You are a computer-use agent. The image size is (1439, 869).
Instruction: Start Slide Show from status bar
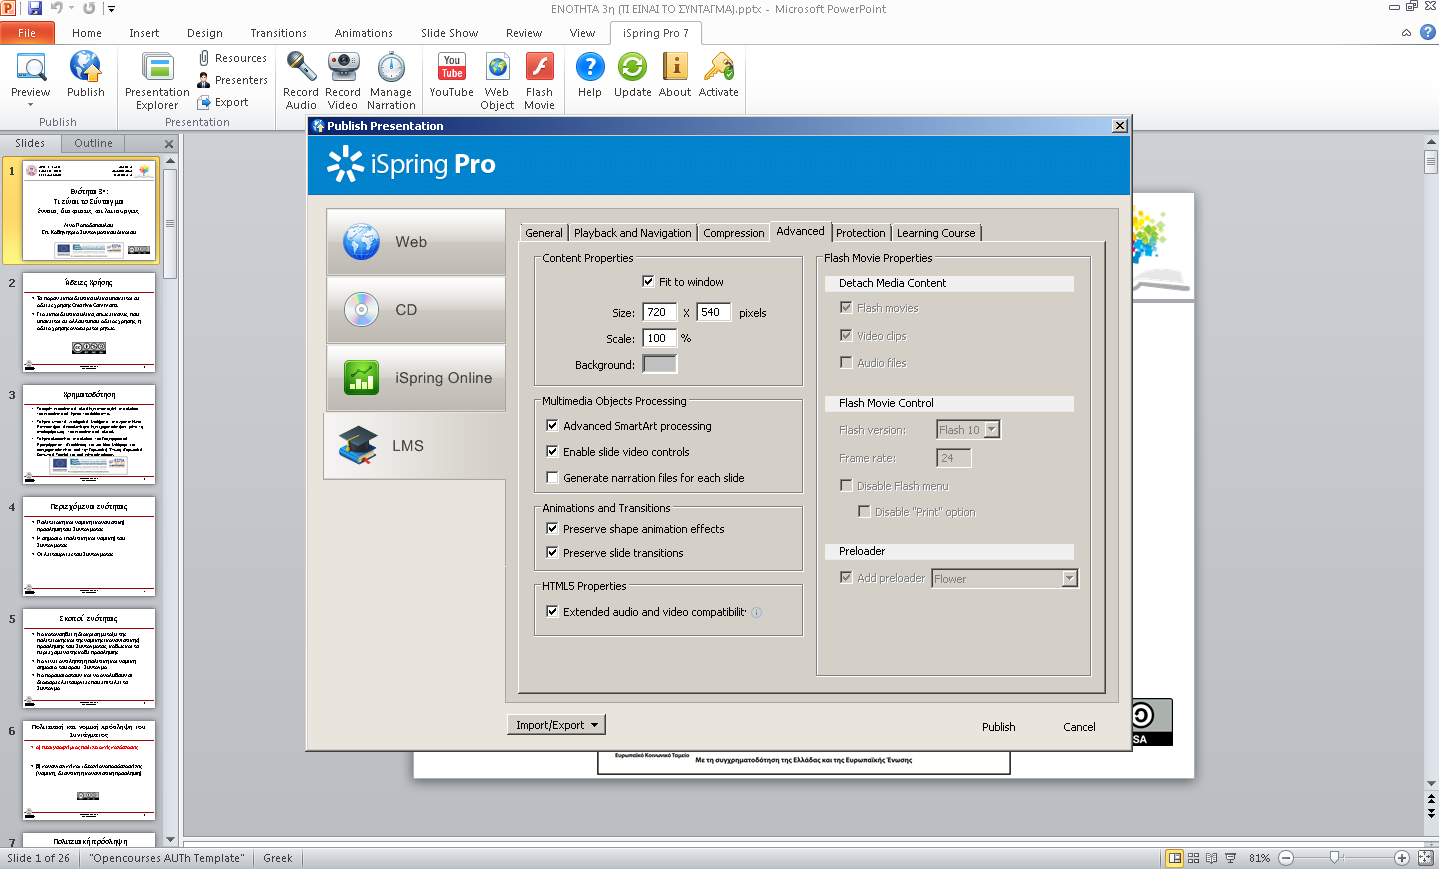1231,858
